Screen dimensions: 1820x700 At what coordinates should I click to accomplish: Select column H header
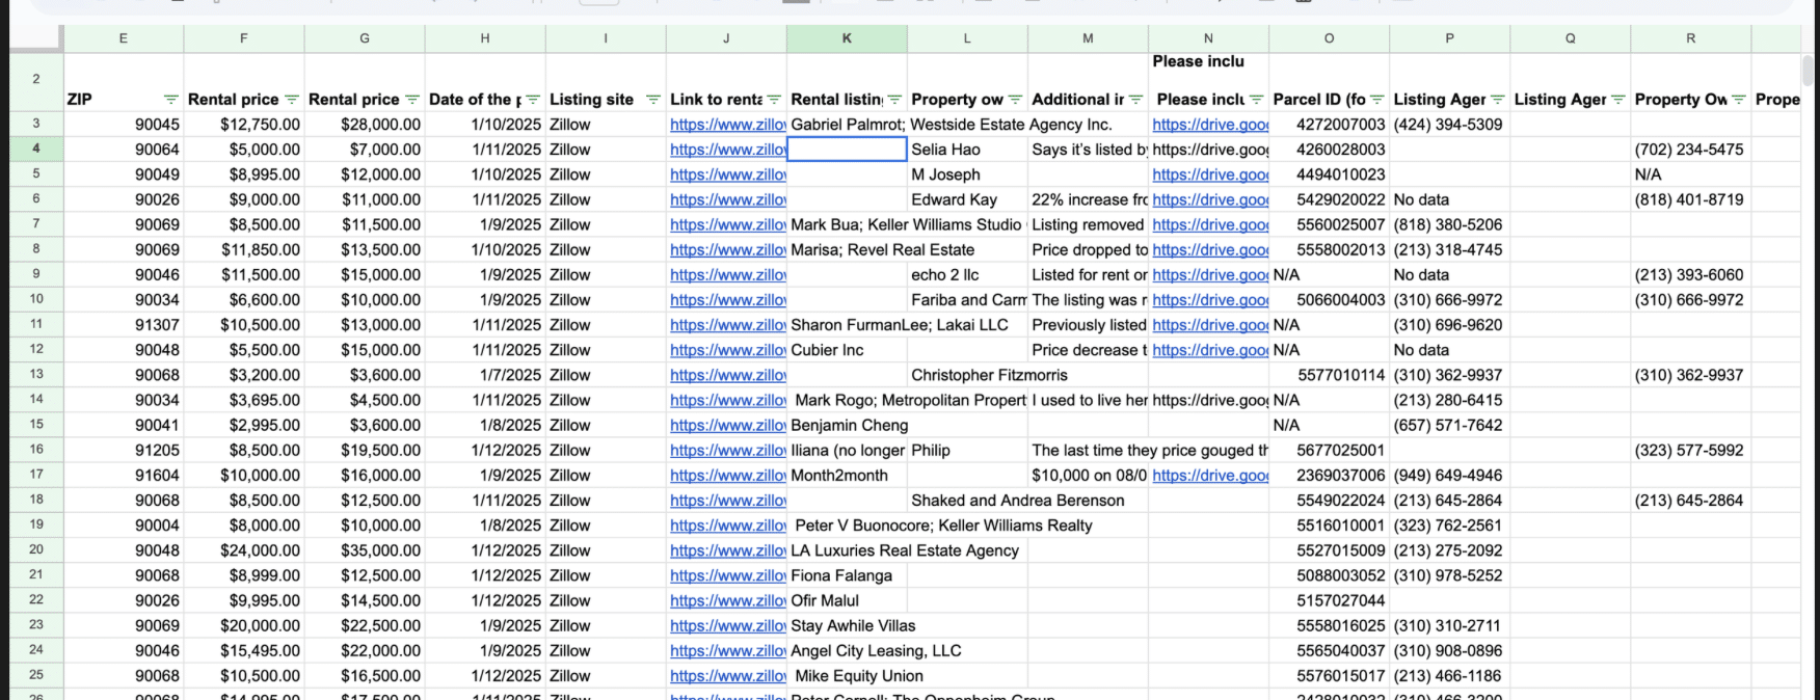tap(485, 38)
